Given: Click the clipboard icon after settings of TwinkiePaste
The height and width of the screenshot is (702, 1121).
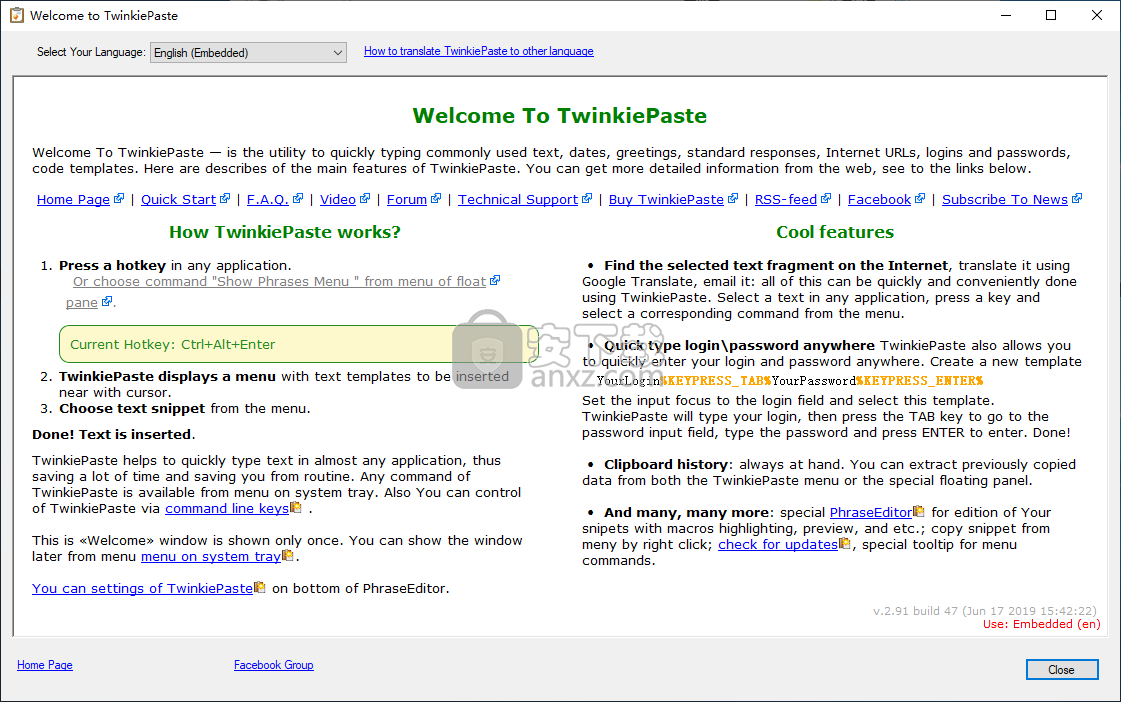Looking at the screenshot, I should [260, 588].
